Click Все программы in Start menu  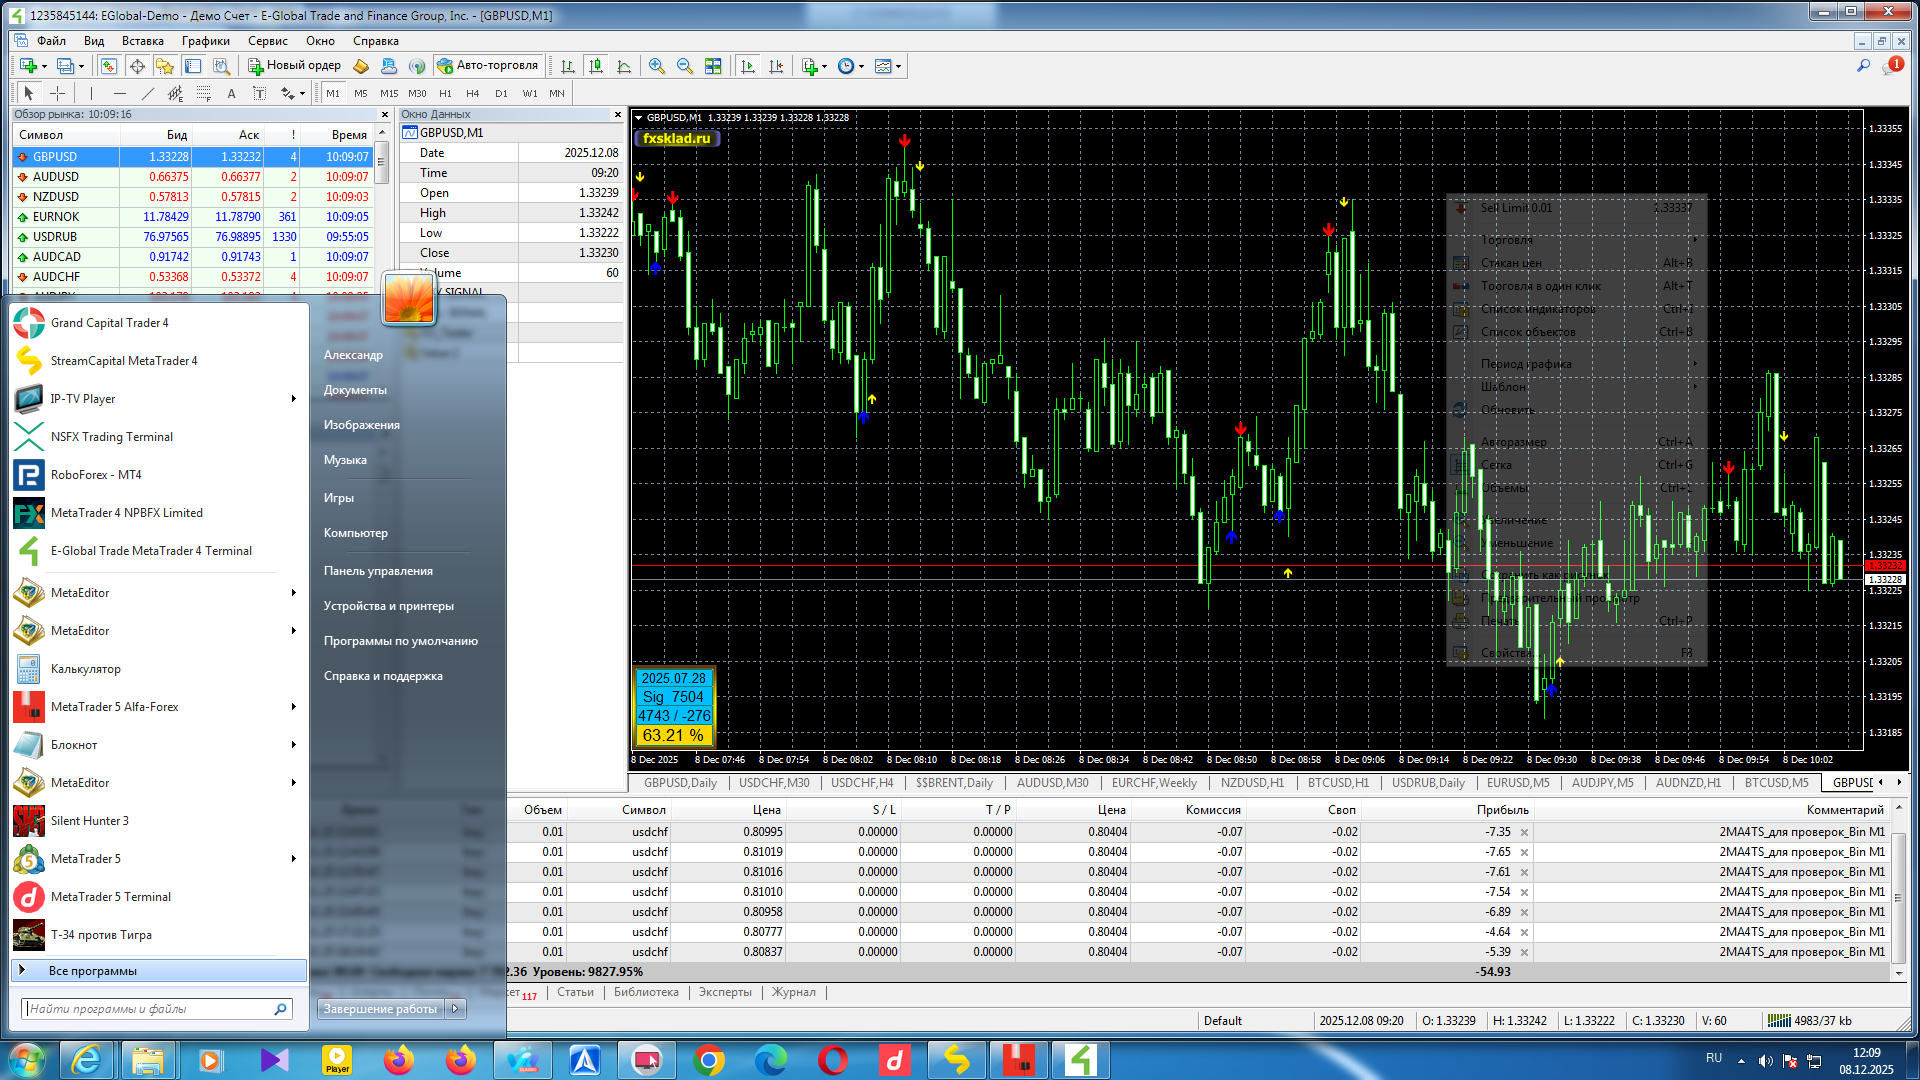[93, 971]
